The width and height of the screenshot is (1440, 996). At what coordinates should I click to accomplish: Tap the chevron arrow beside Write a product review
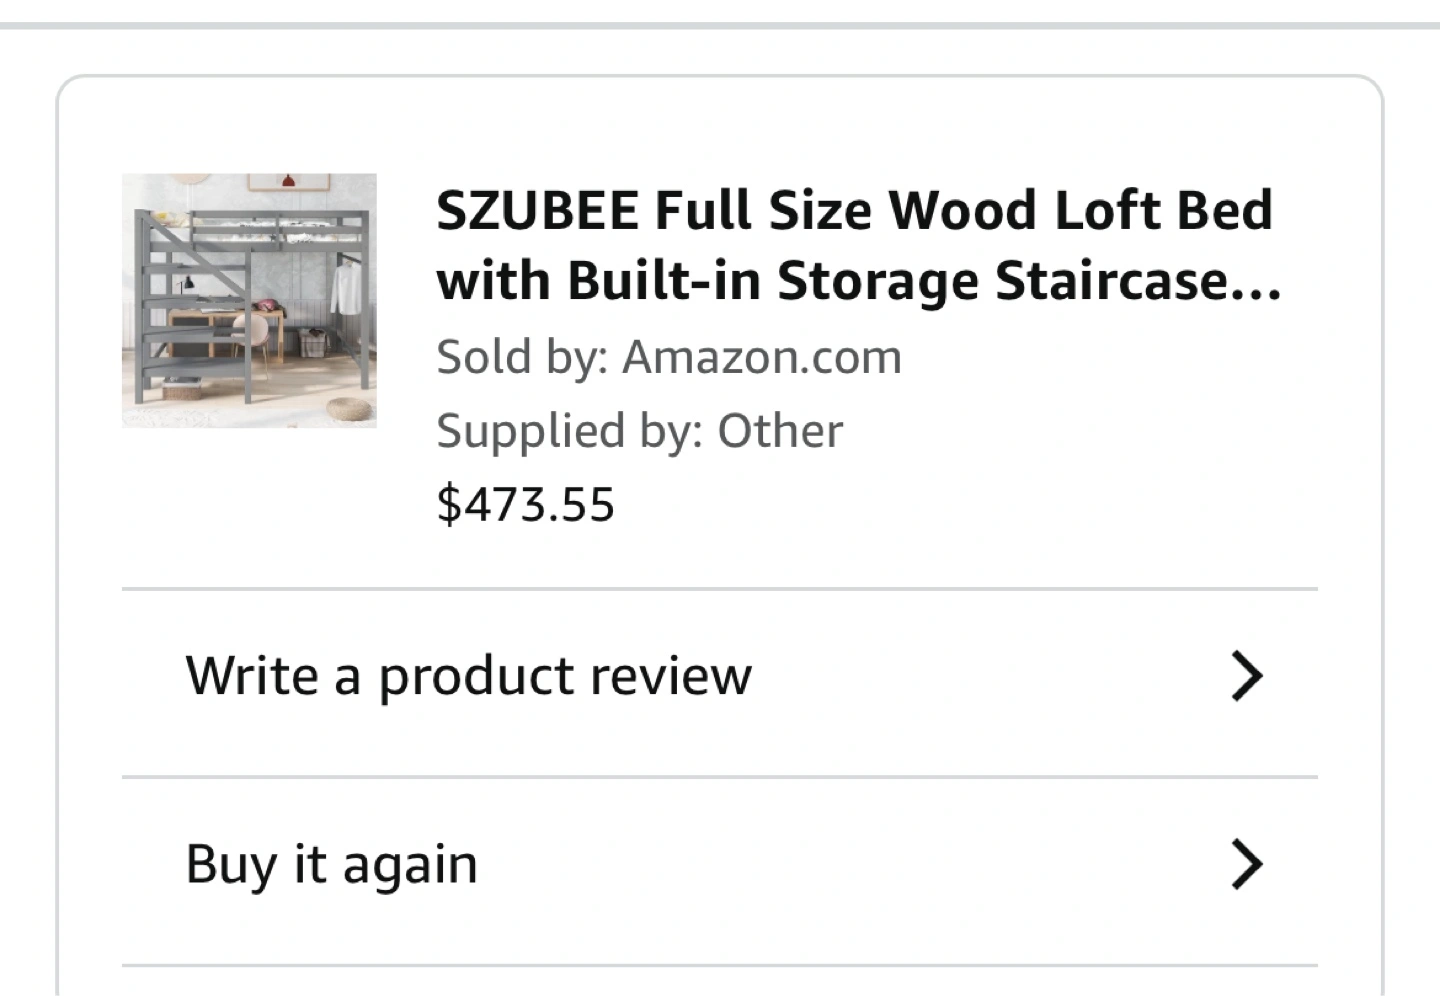(1246, 677)
